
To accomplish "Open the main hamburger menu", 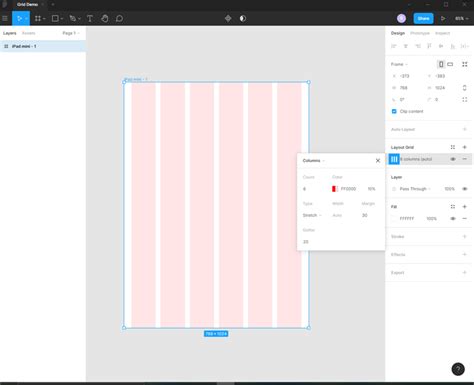I will pos(5,18).
